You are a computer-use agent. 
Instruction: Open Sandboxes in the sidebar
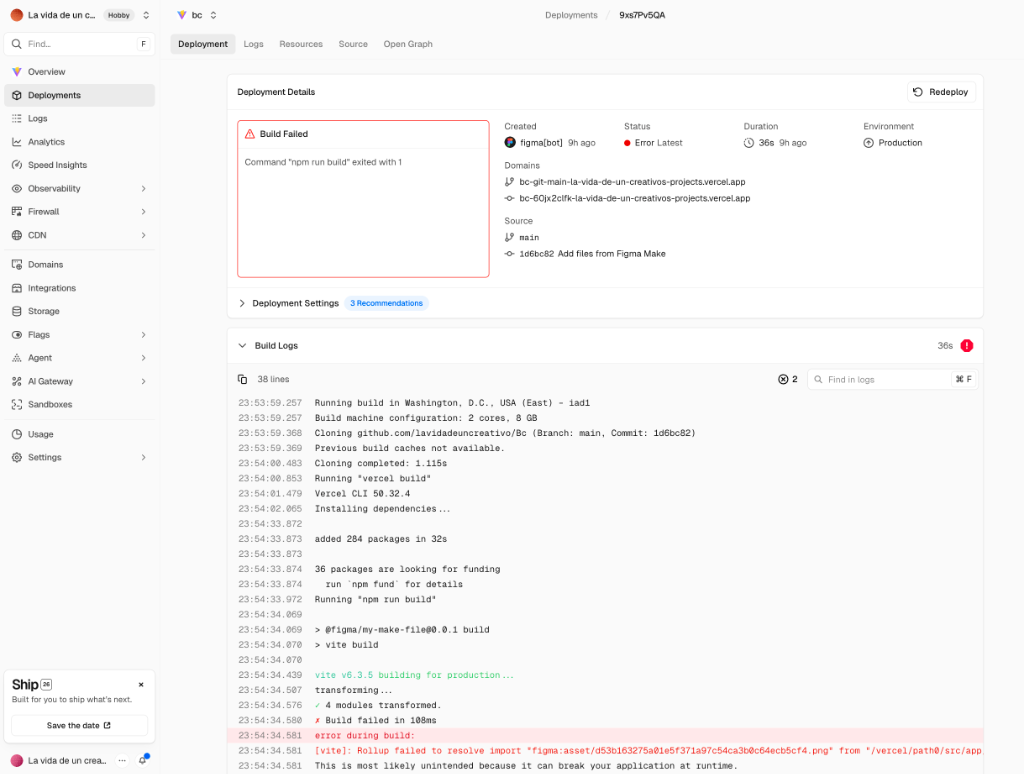pyautogui.click(x=50, y=404)
